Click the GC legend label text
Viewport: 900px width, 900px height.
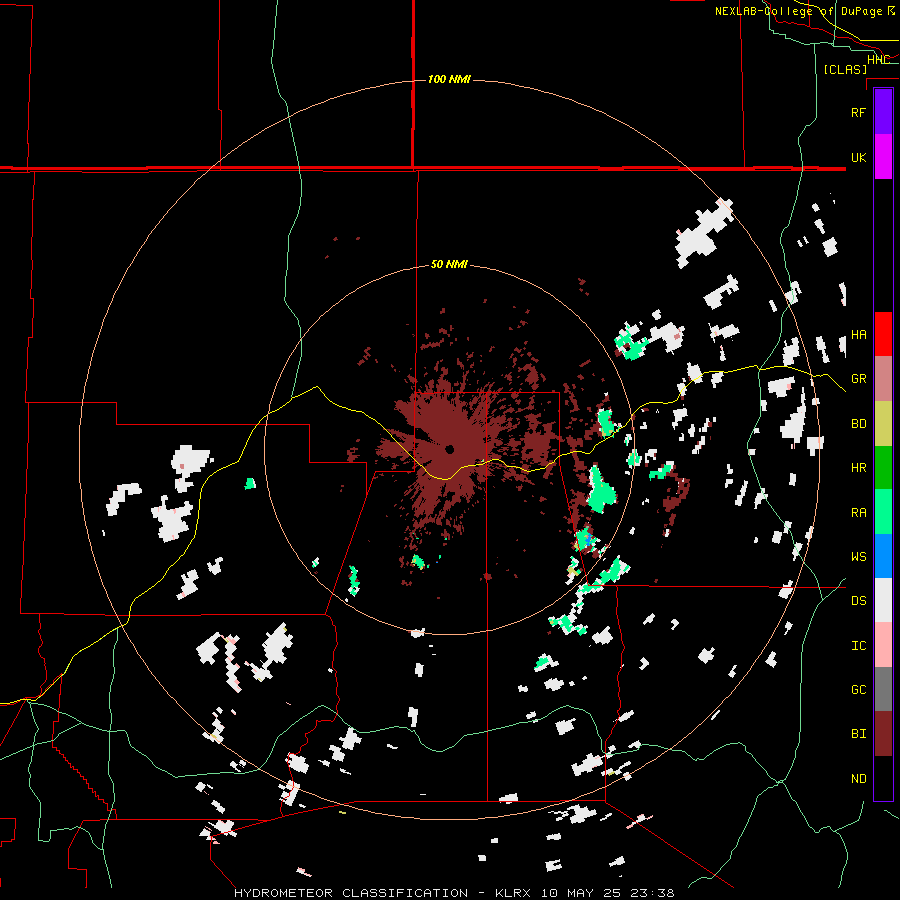pyautogui.click(x=858, y=690)
